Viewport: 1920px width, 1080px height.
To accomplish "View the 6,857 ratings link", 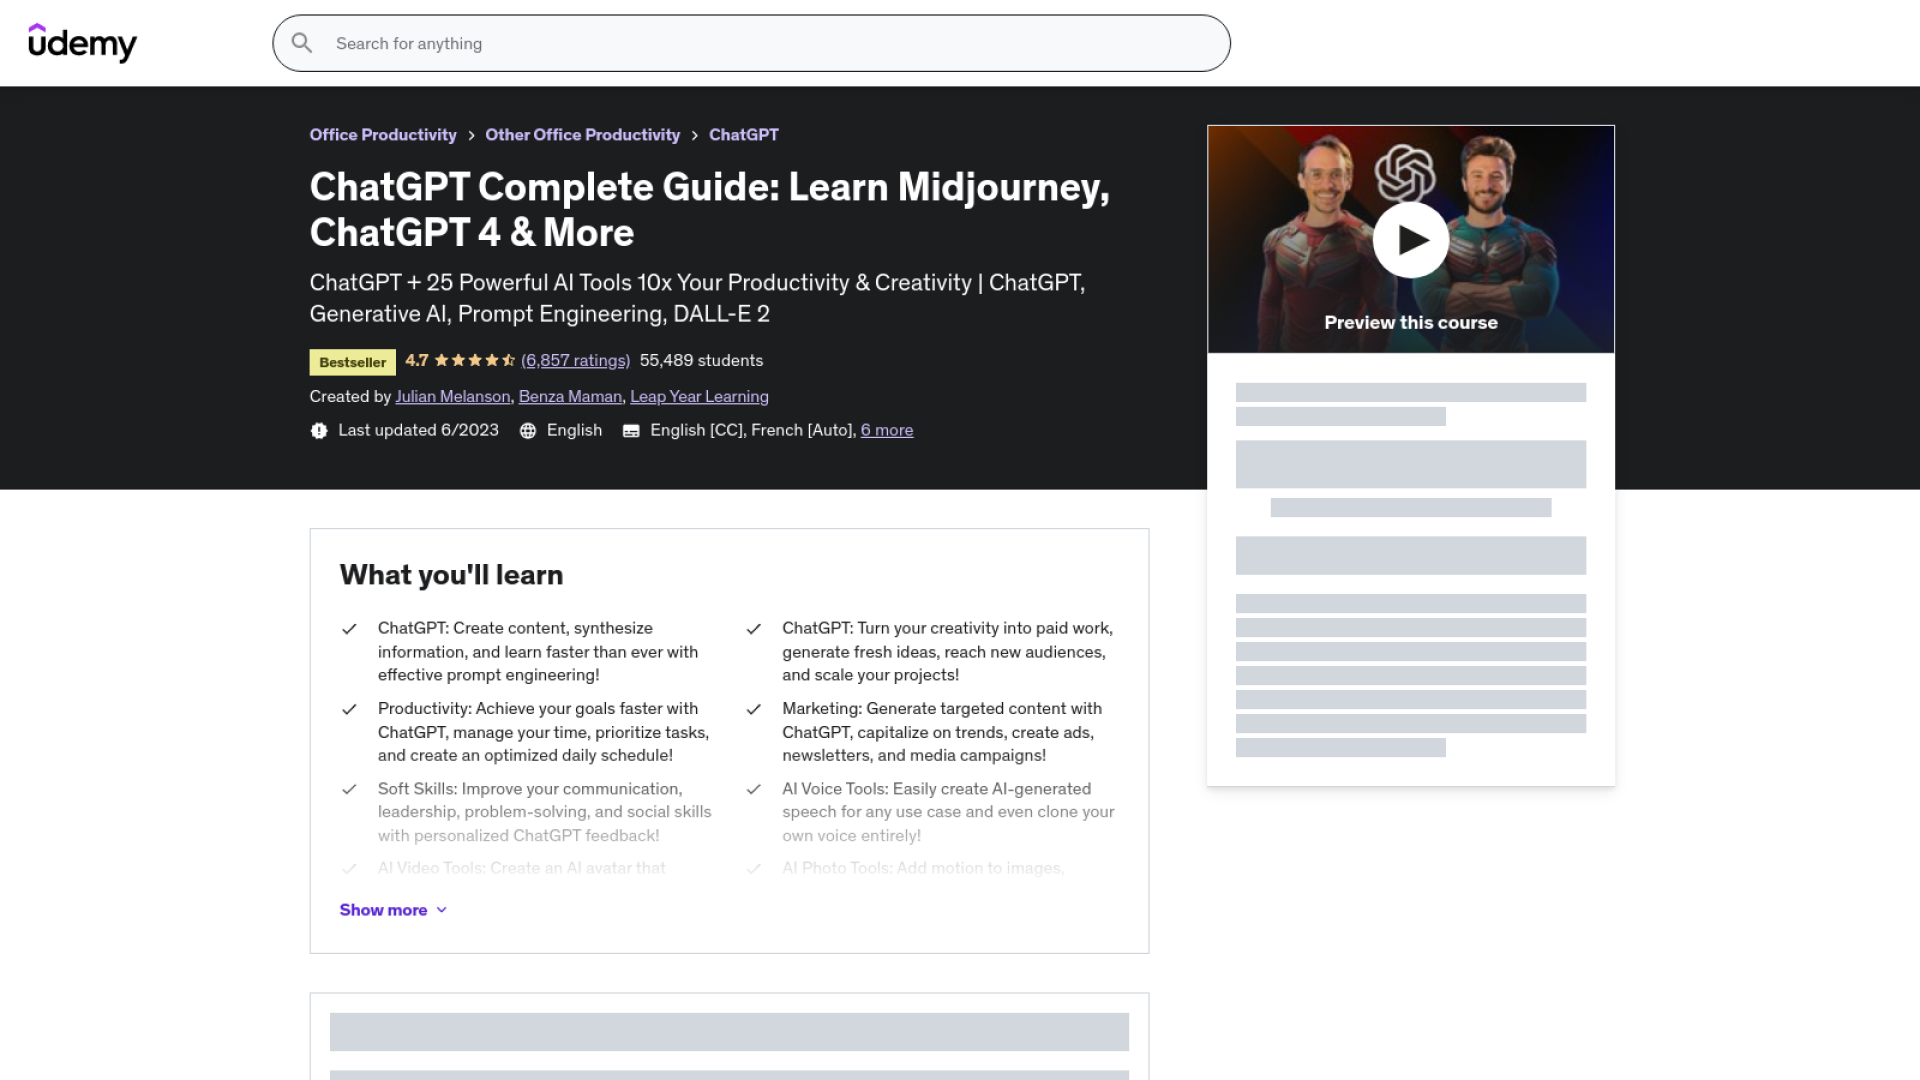I will tap(575, 361).
